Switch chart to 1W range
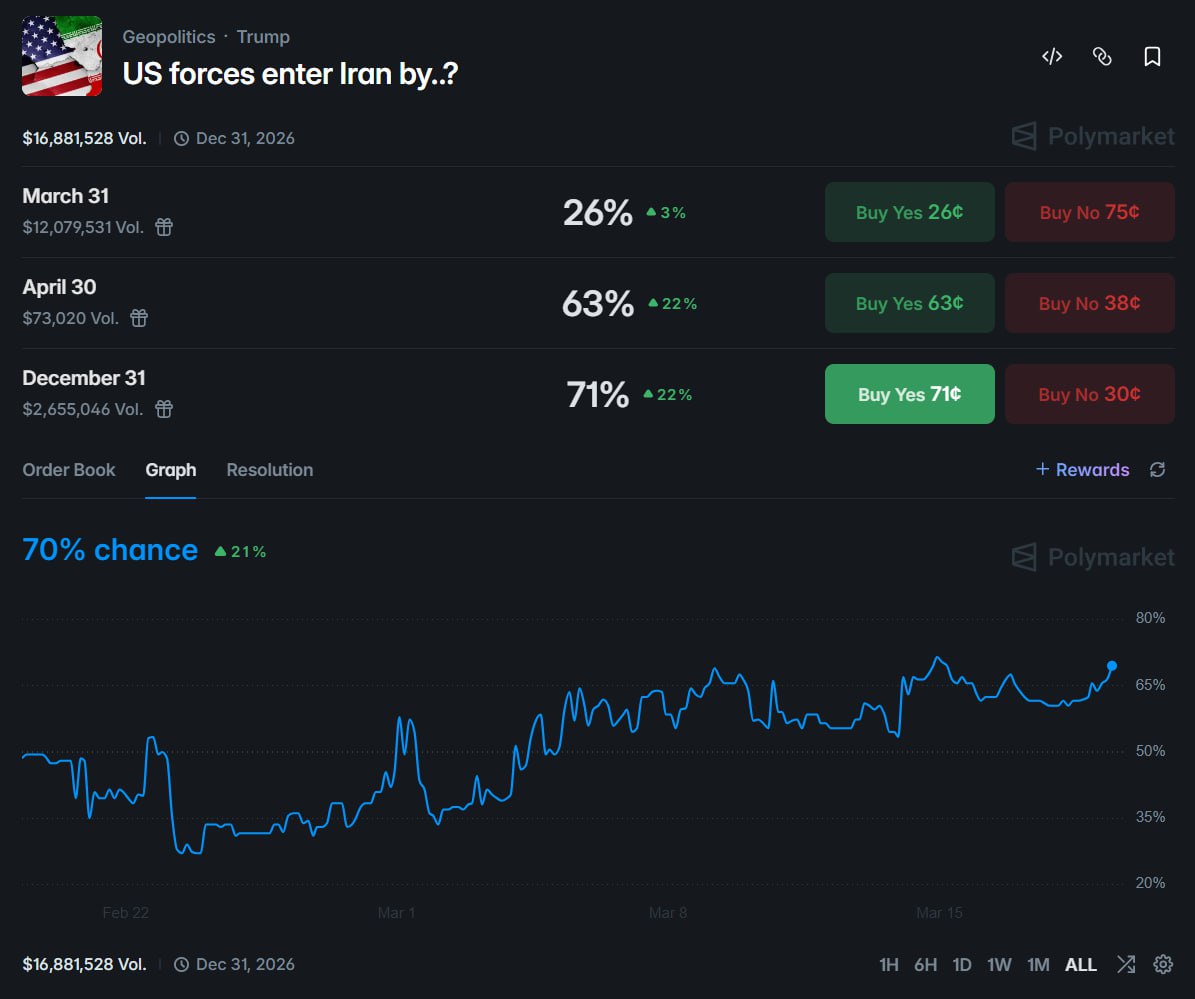The image size is (1195, 999). point(999,964)
